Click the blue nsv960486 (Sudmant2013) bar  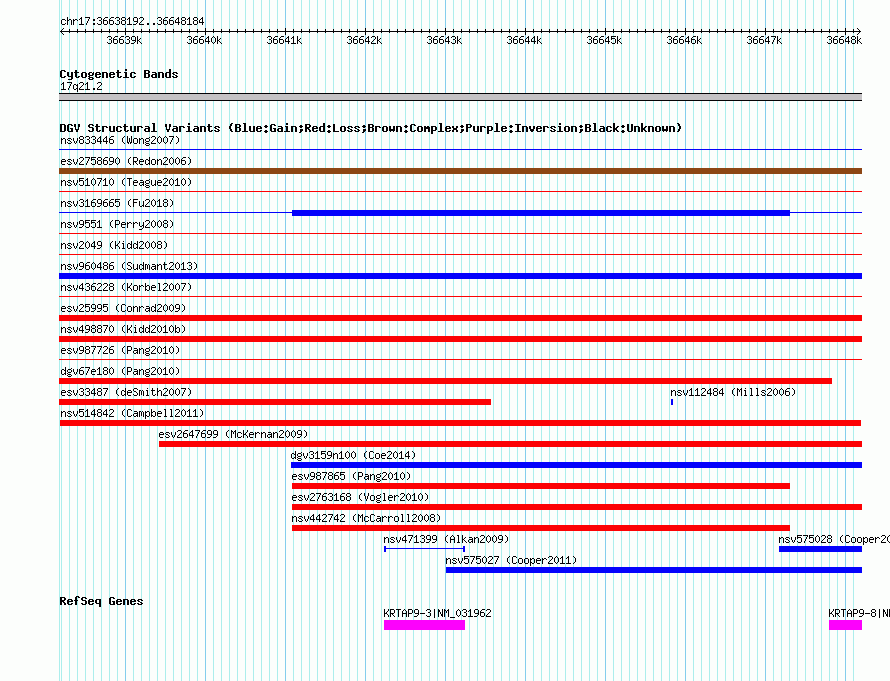pos(460,276)
